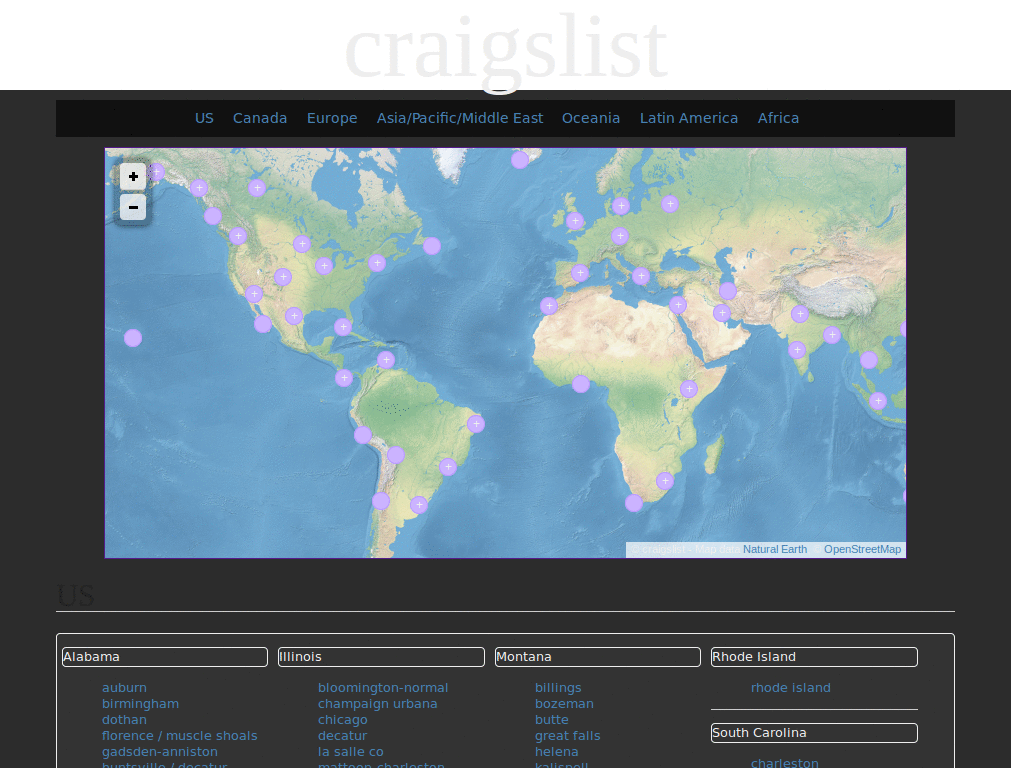This screenshot has height=768, width=1024.
Task: Click the marker at South Africa's southwestern tip
Action: click(x=634, y=503)
